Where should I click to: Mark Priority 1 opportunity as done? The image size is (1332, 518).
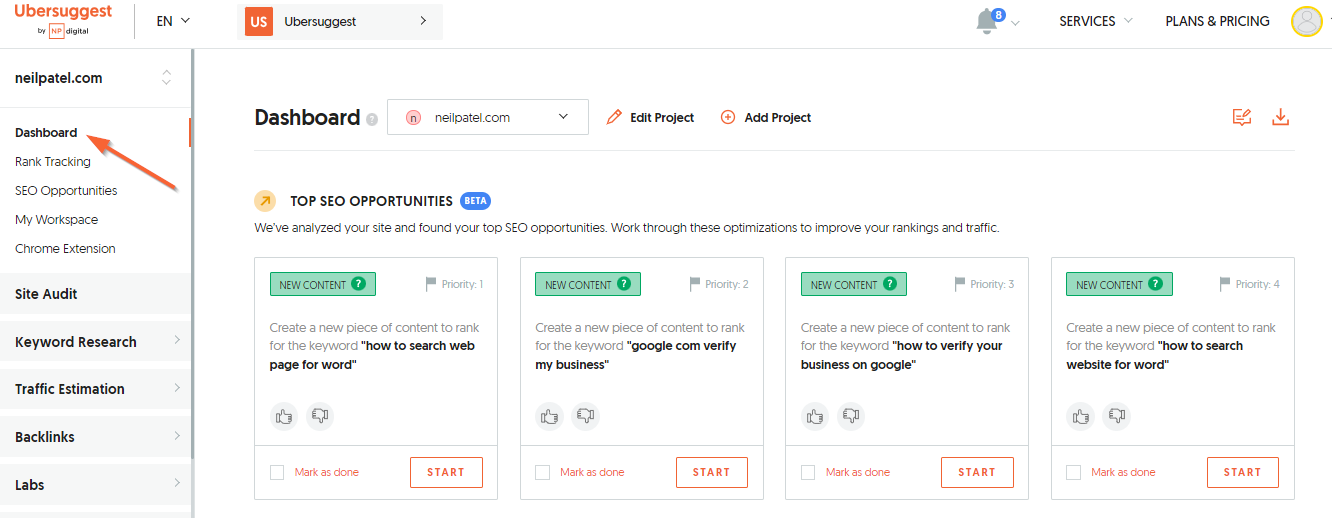[x=277, y=472]
